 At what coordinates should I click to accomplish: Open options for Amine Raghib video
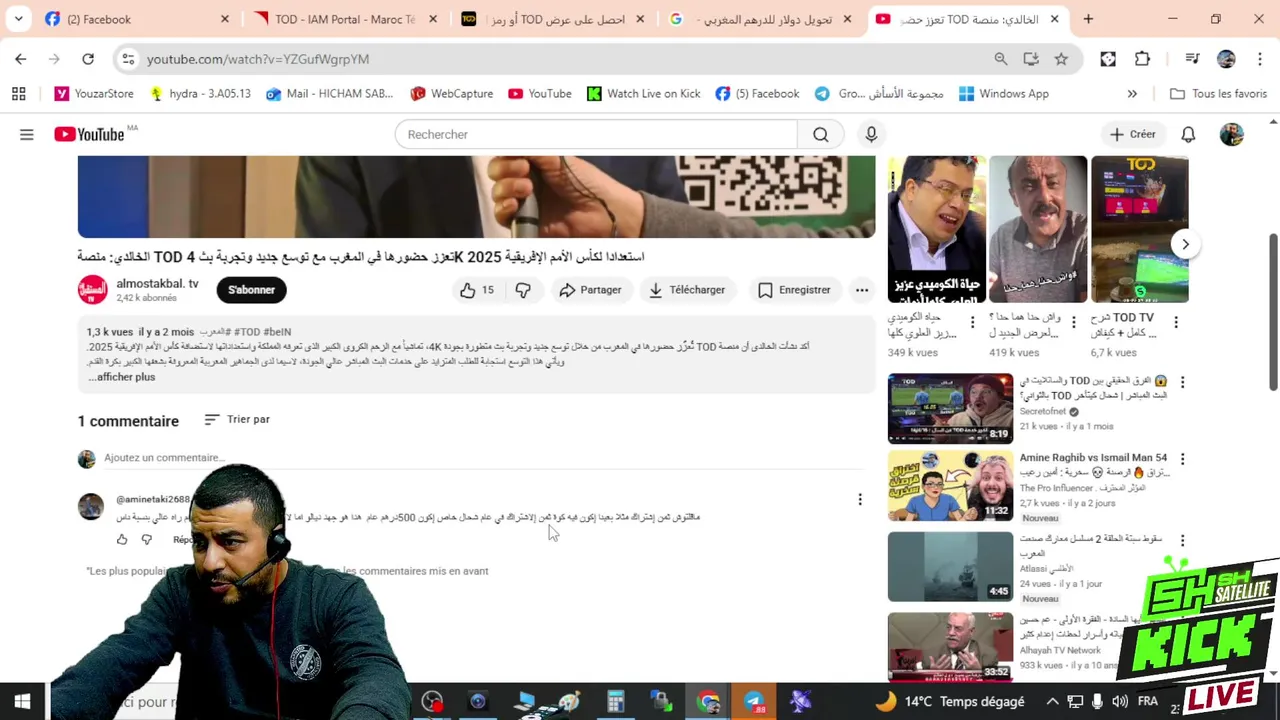tap(1182, 459)
